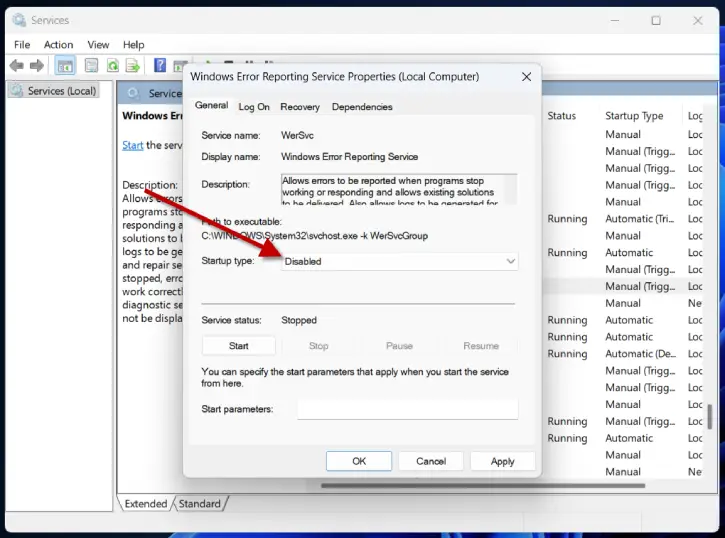Screen dimensions: 725x538
Task: Click OK to confirm properties
Action: pyautogui.click(x=359, y=461)
